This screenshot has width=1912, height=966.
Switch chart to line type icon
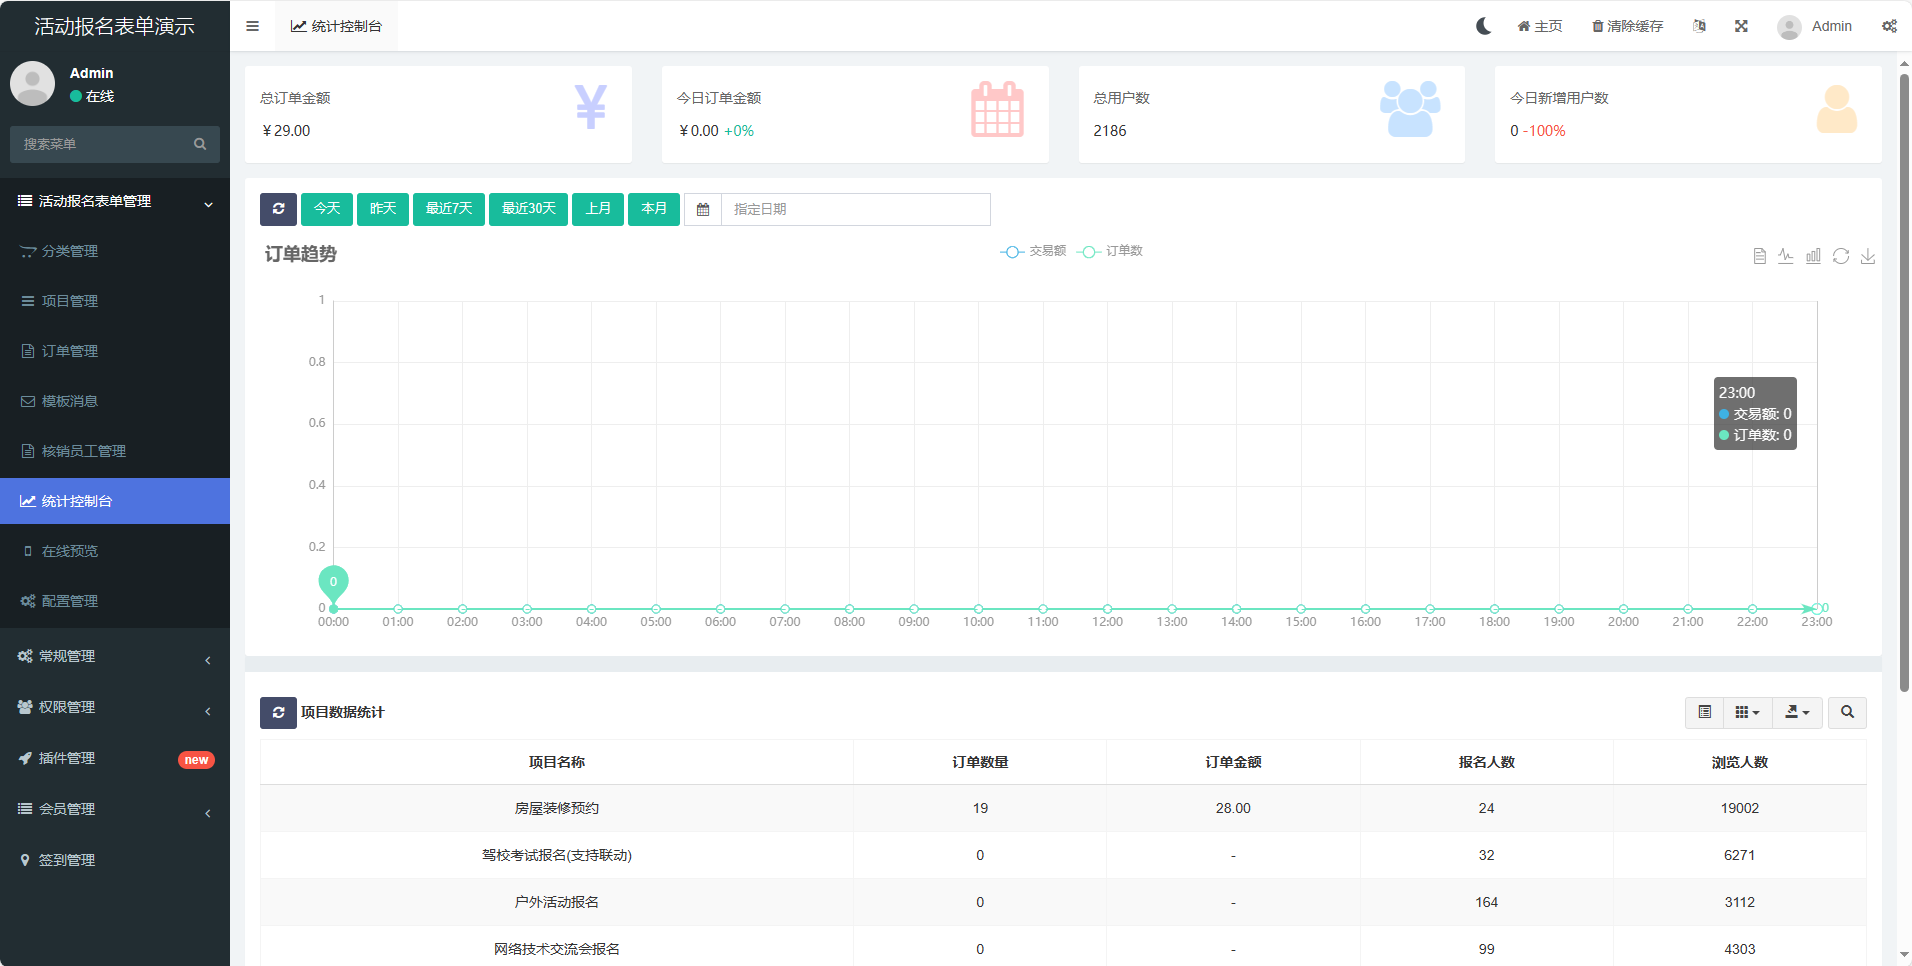click(x=1786, y=256)
